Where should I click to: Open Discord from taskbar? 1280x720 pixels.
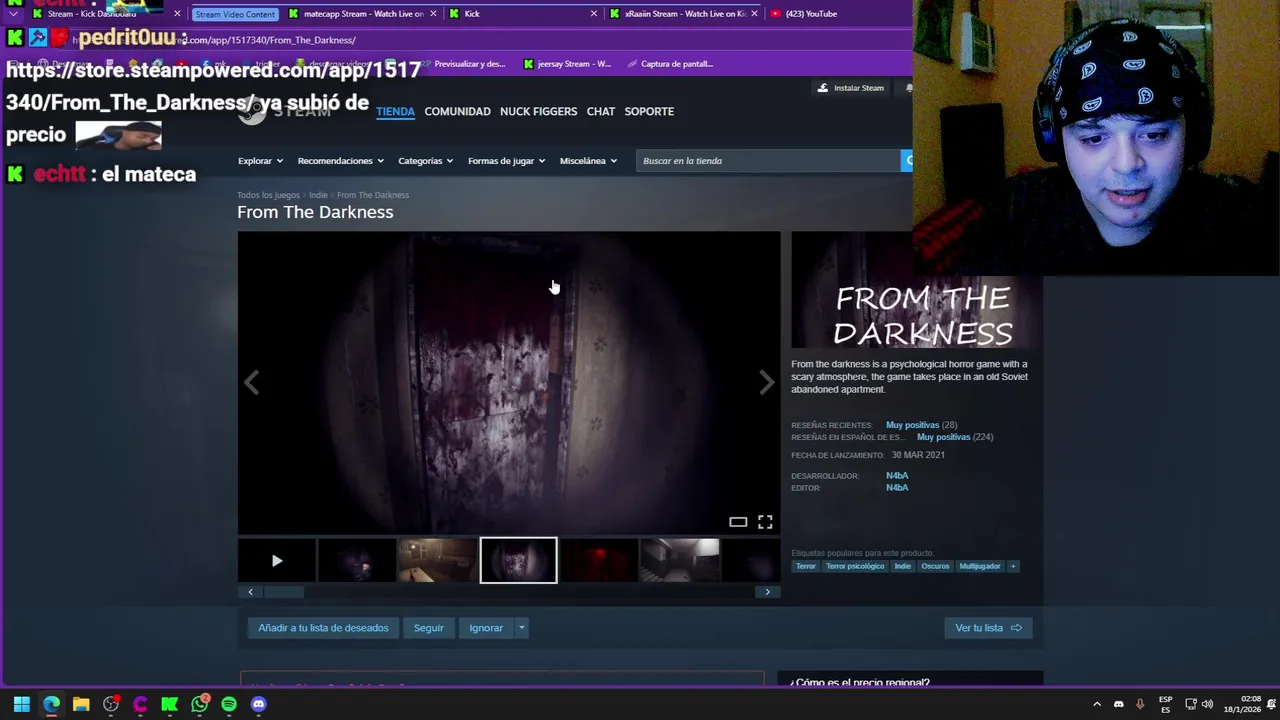[x=259, y=704]
